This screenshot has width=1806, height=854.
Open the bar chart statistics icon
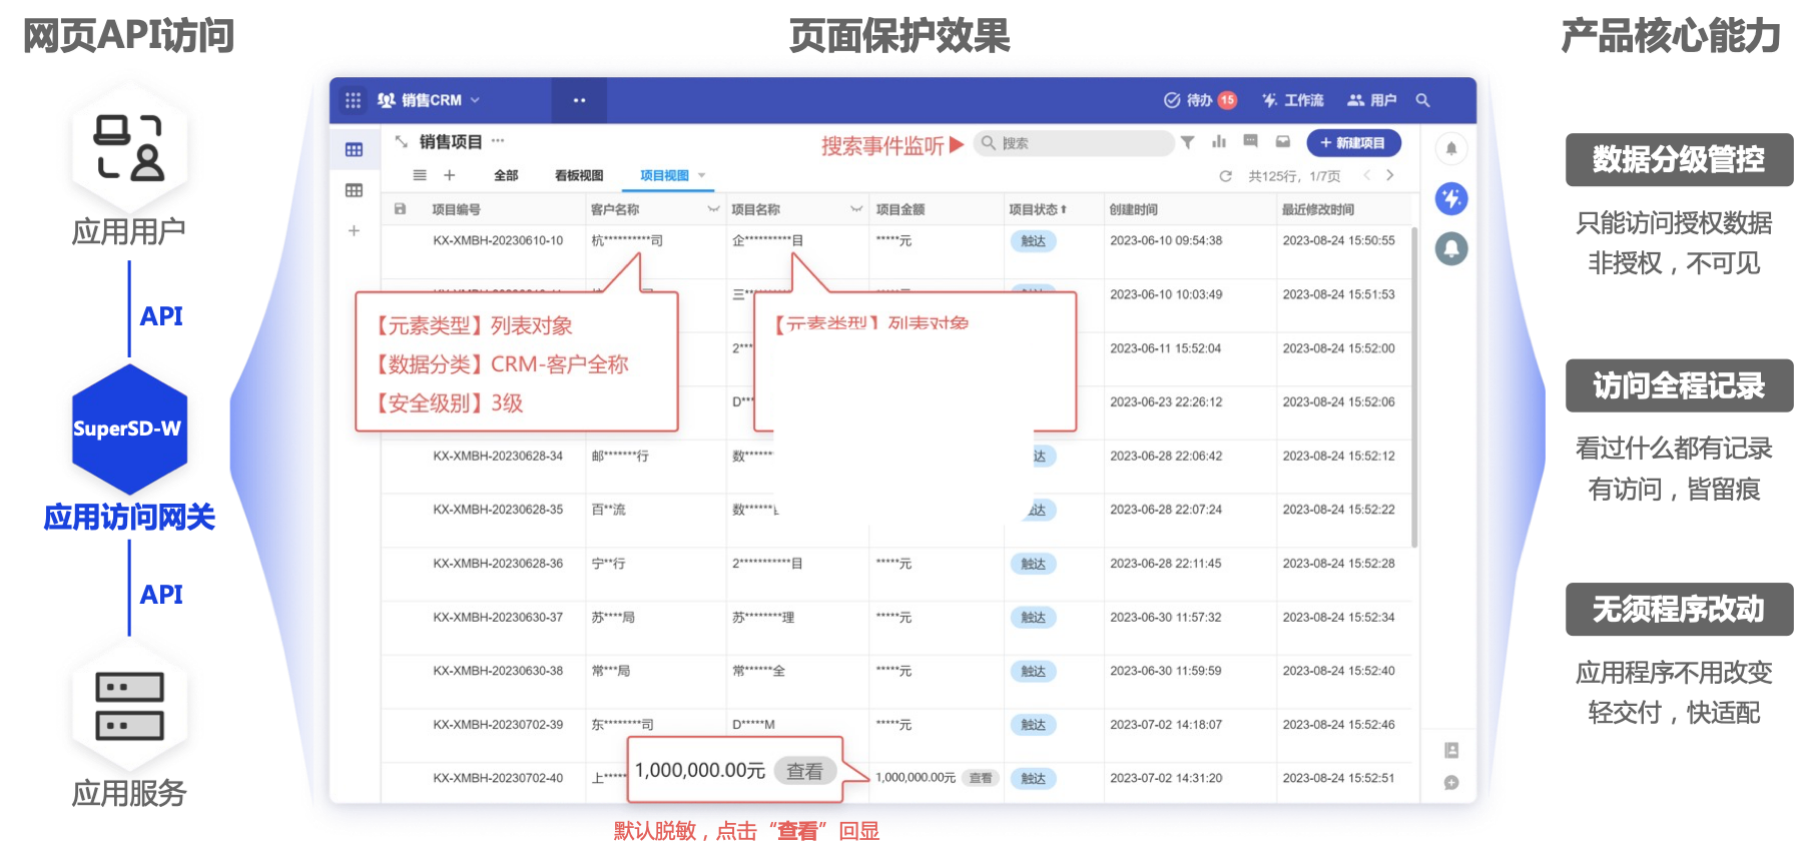(1219, 142)
